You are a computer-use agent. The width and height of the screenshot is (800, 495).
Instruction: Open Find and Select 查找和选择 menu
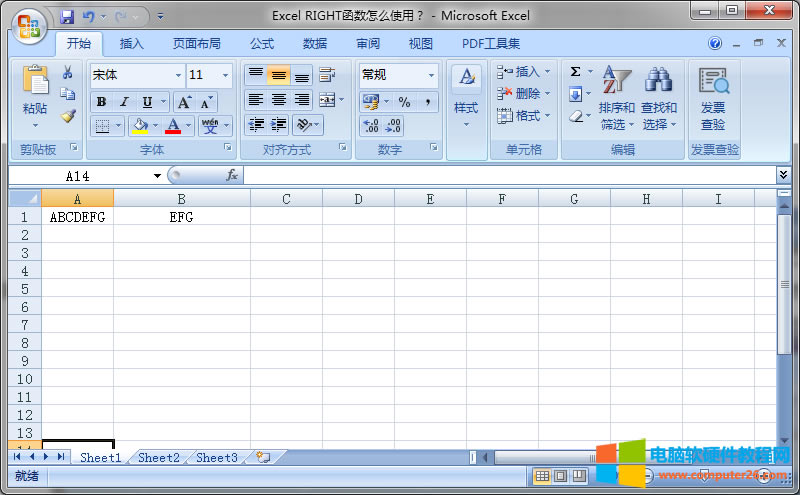click(659, 98)
